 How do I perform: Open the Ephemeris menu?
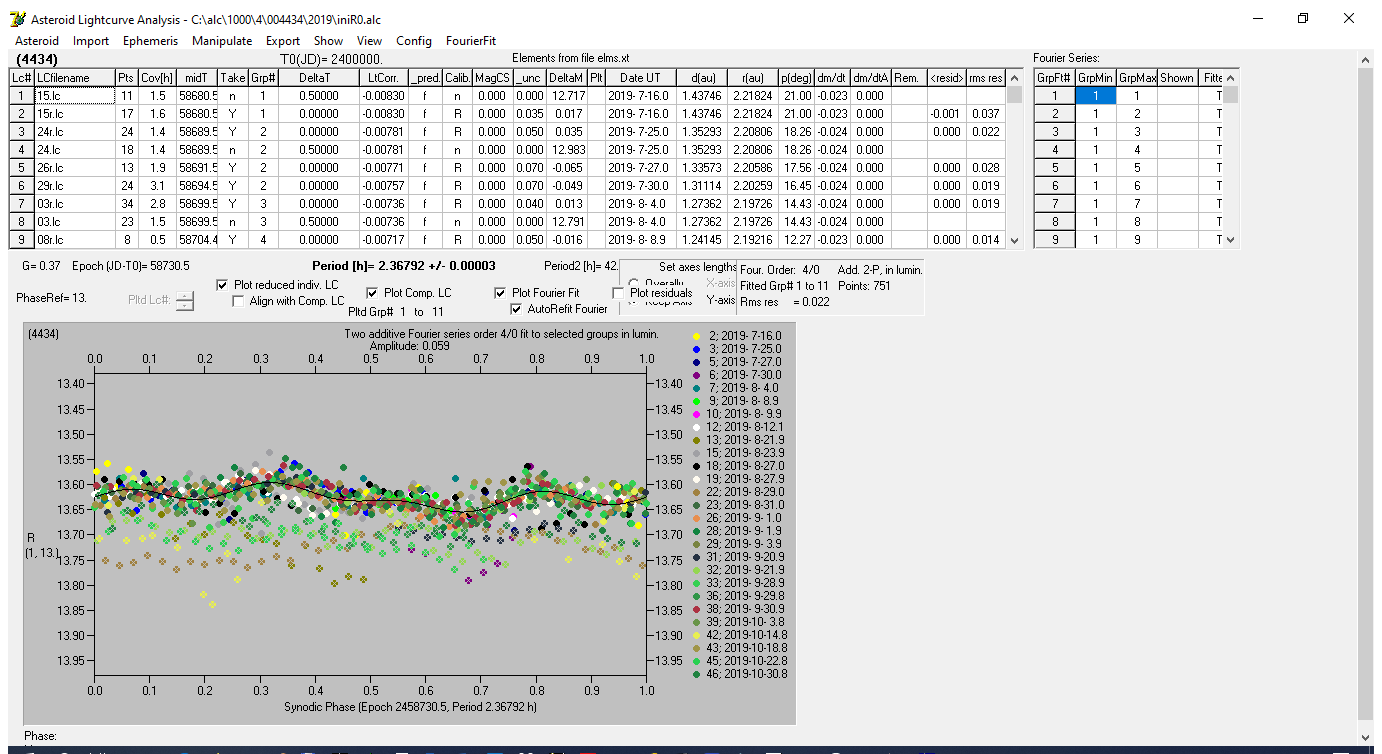(151, 41)
